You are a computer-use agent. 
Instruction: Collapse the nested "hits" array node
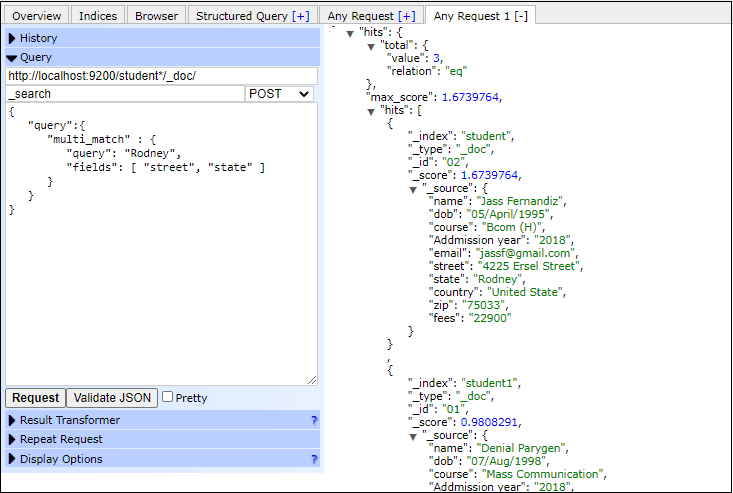371,111
